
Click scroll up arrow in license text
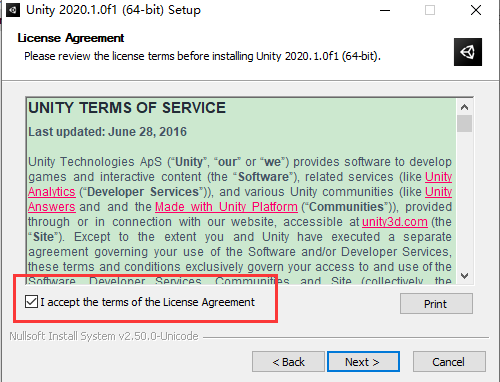click(464, 107)
